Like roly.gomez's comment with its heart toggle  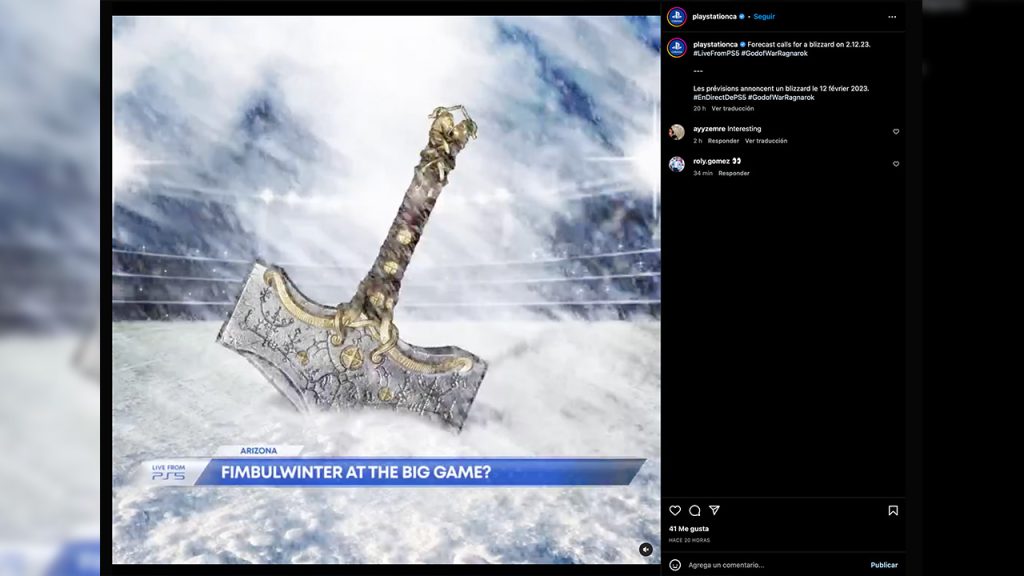[896, 163]
